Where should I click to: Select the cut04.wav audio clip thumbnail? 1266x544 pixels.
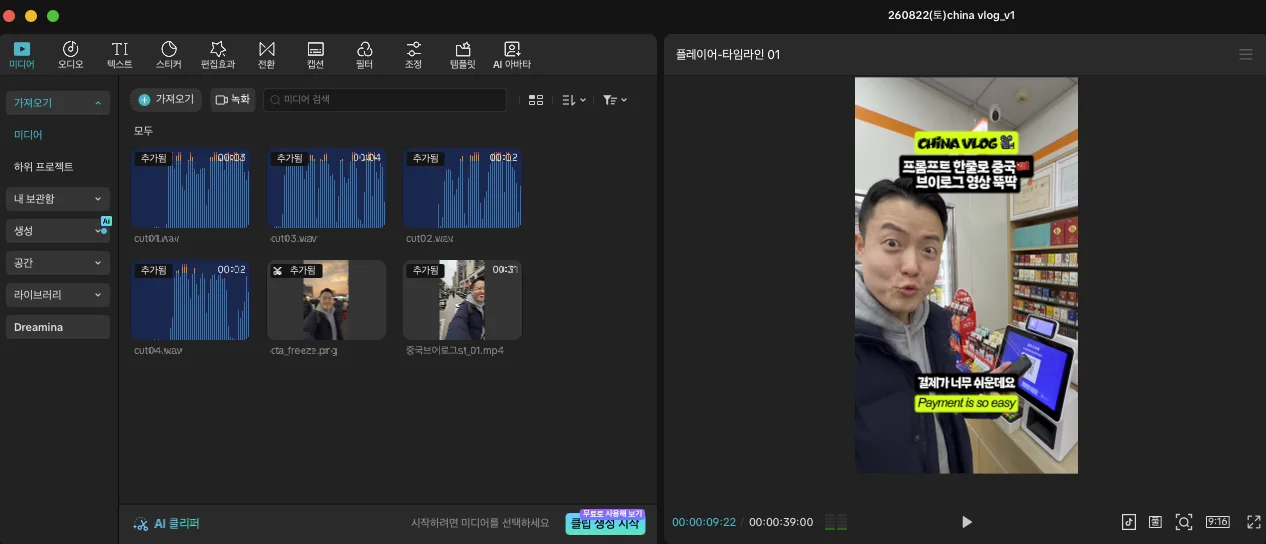tap(190, 300)
